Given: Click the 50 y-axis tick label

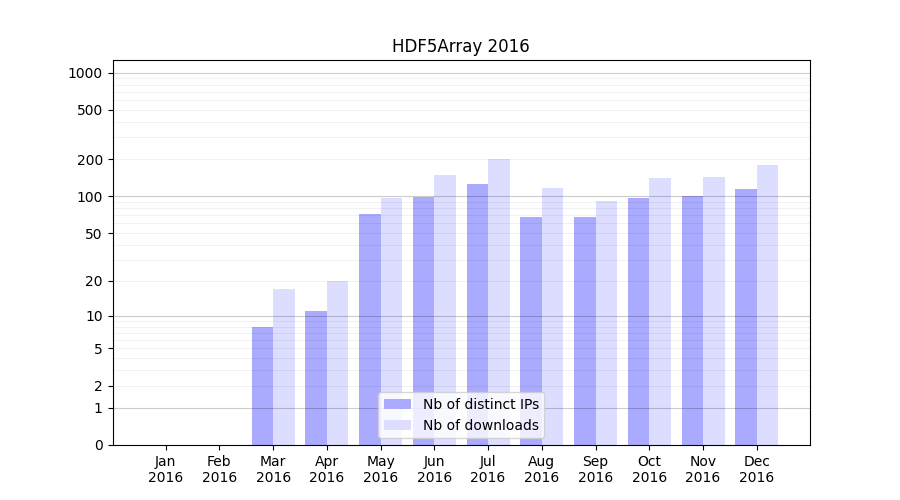Looking at the screenshot, I should pos(92,234).
